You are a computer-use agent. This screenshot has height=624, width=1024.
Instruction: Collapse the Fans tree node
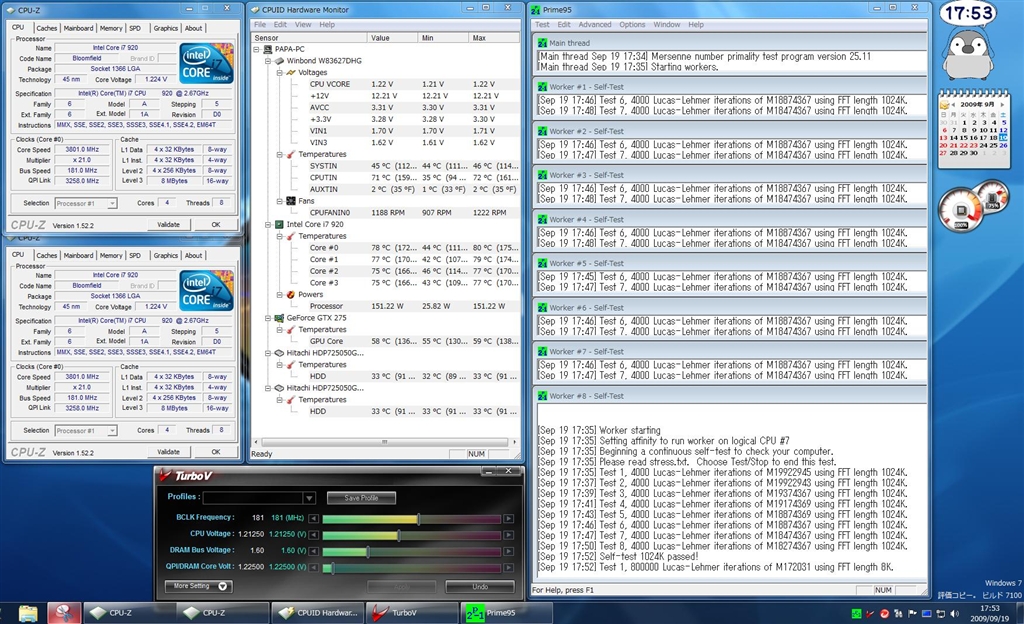click(x=278, y=200)
